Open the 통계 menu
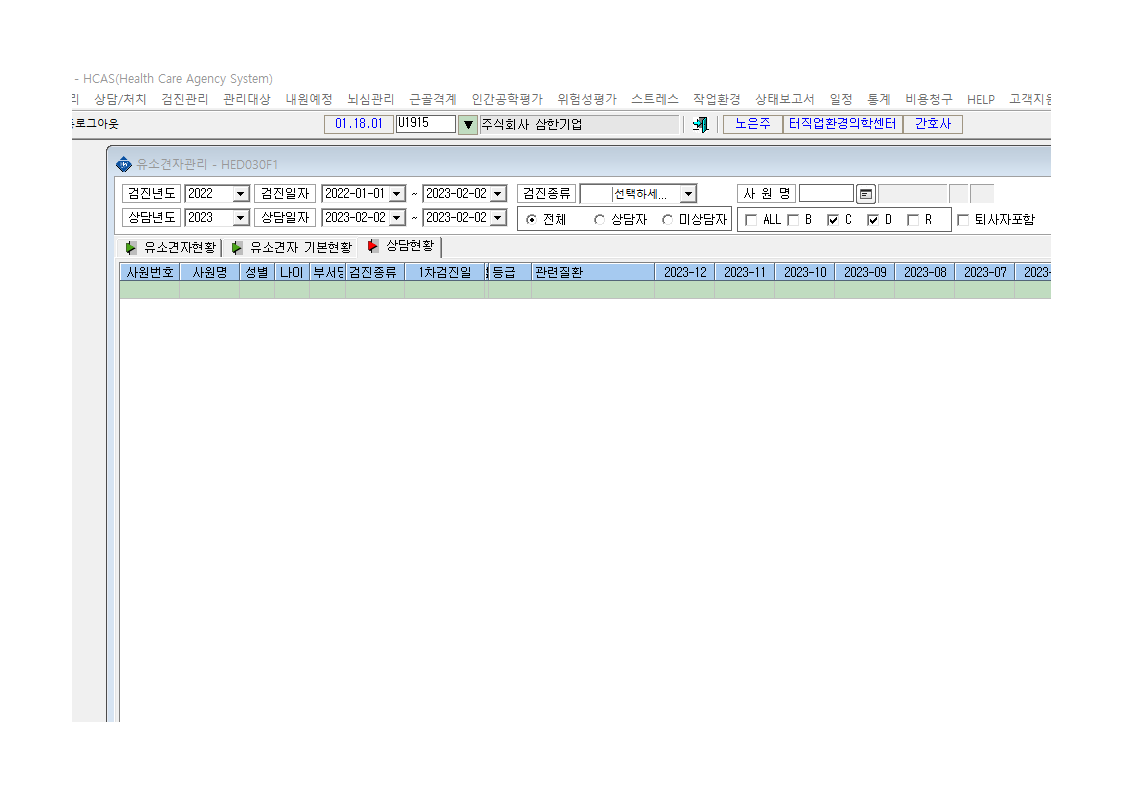The height and width of the screenshot is (793, 1122). pos(879,99)
